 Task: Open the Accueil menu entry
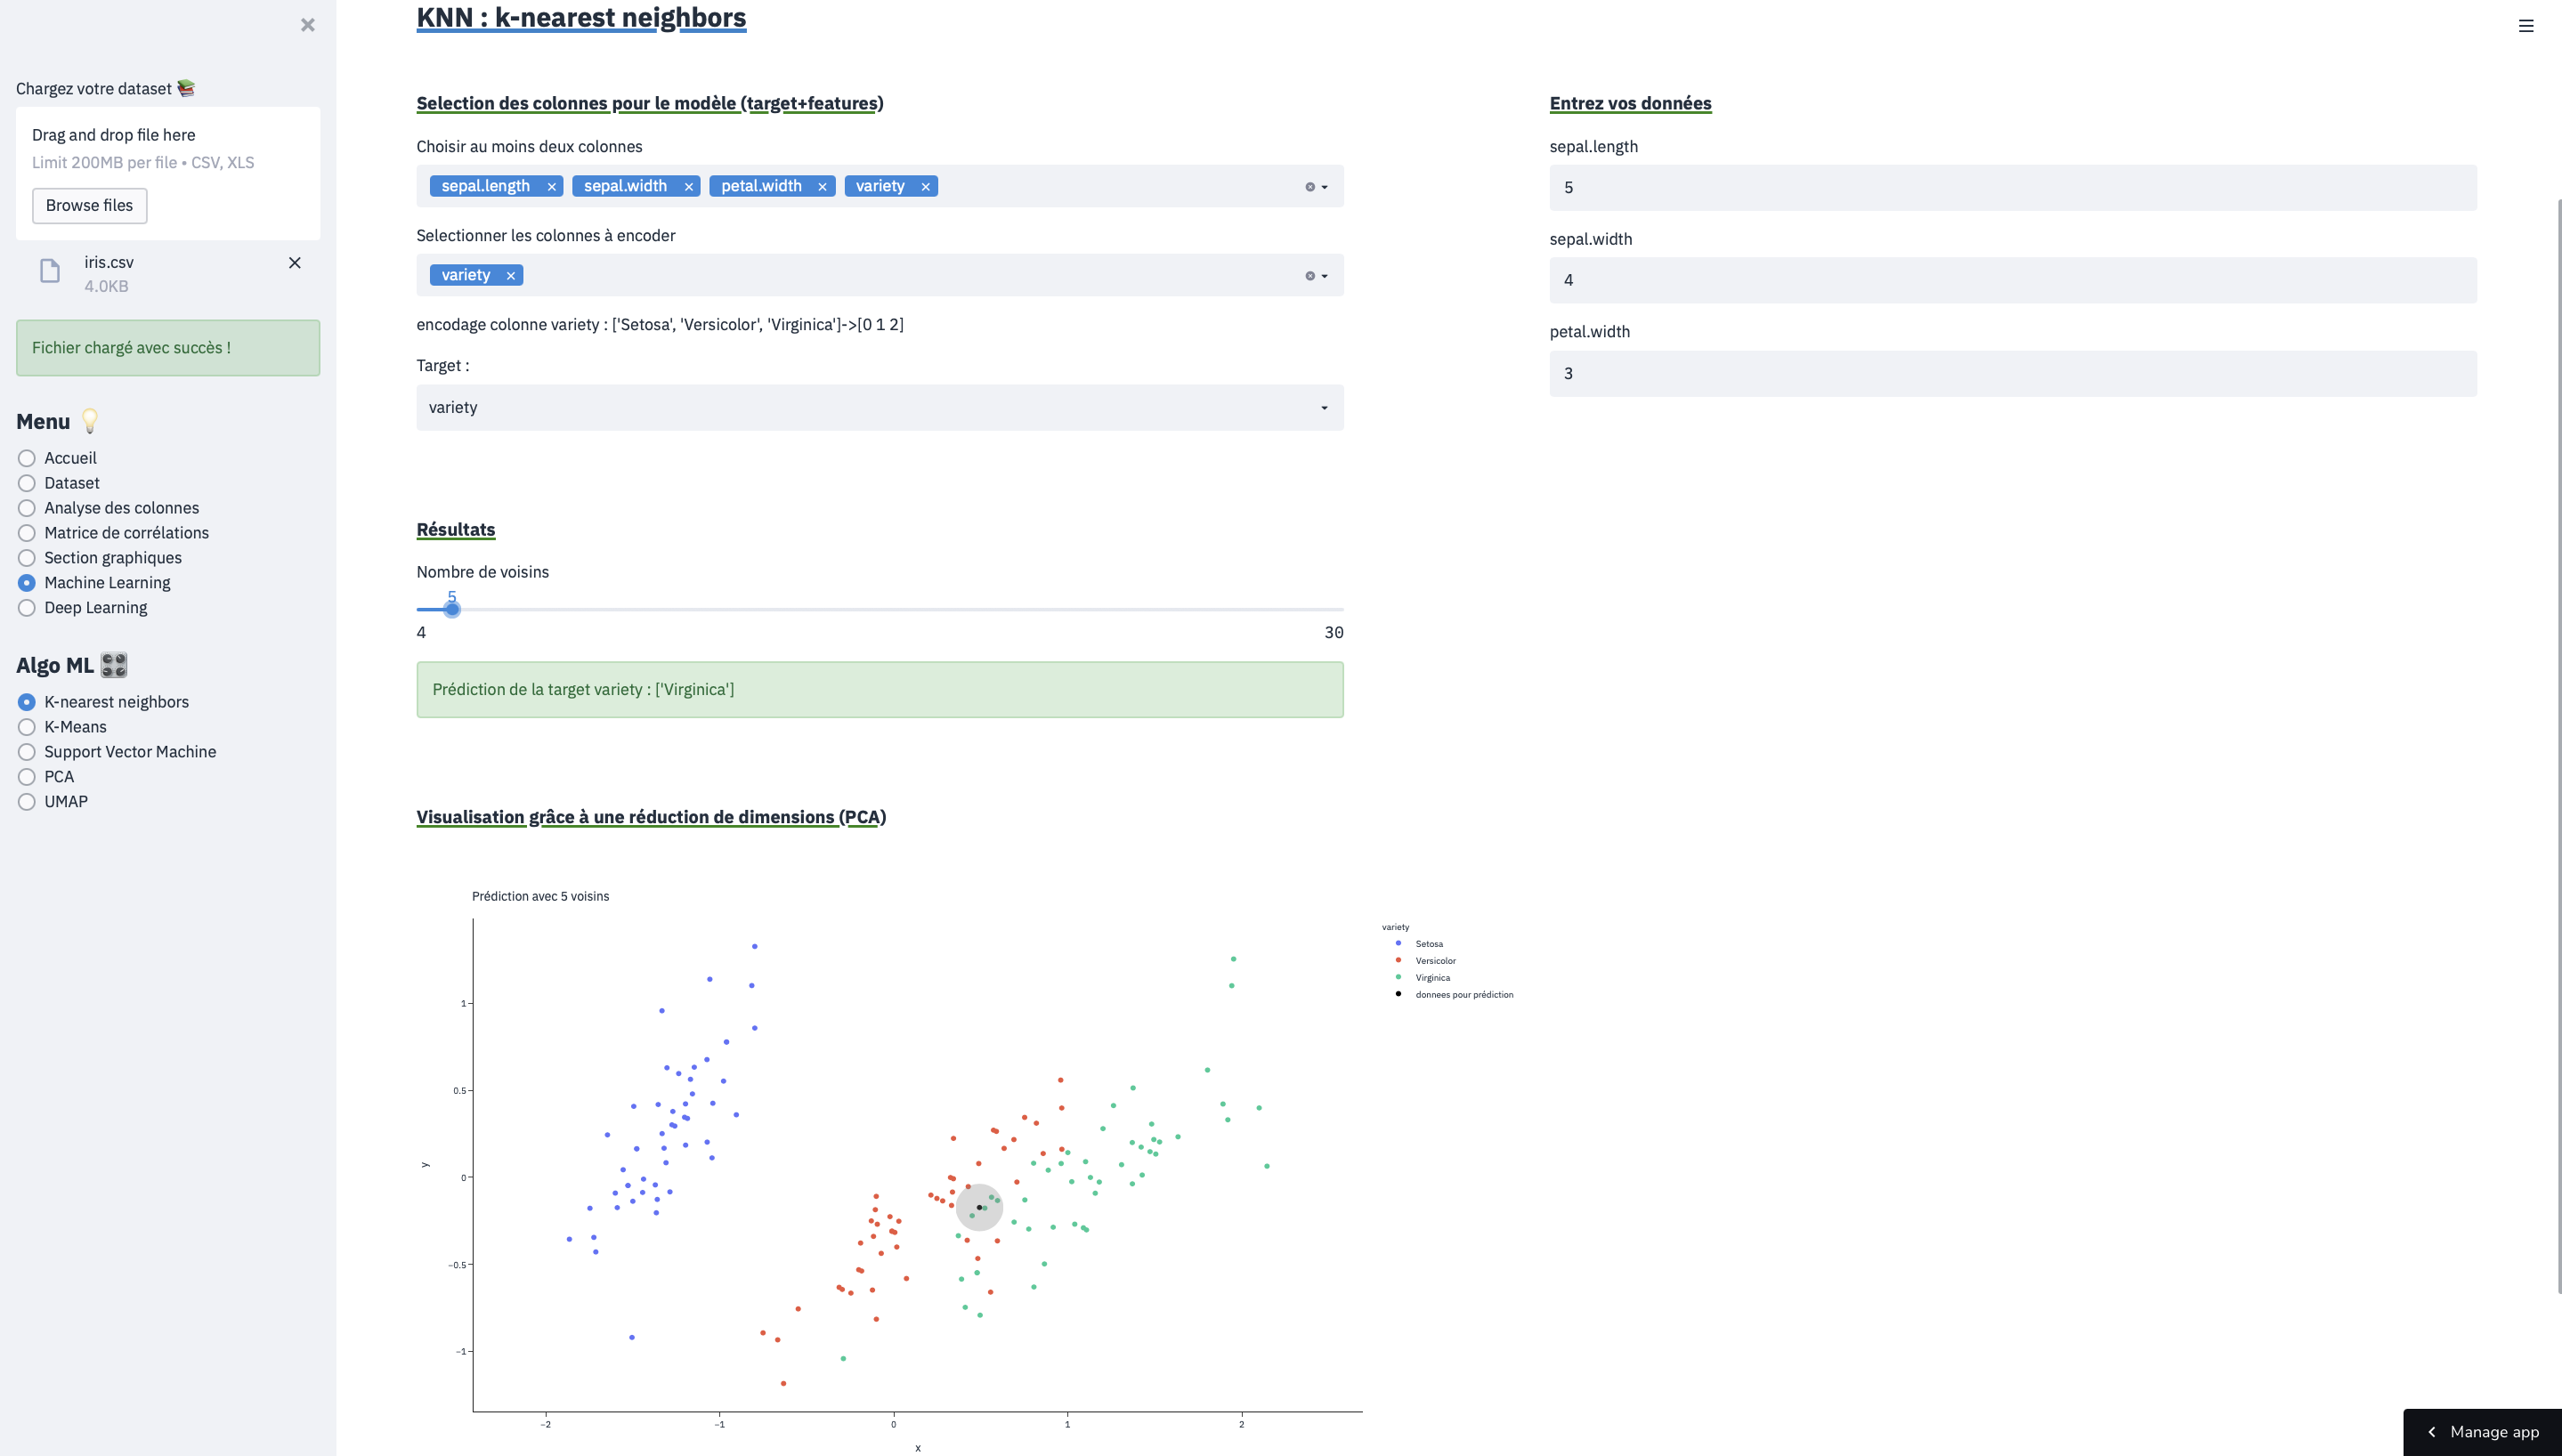(x=26, y=458)
